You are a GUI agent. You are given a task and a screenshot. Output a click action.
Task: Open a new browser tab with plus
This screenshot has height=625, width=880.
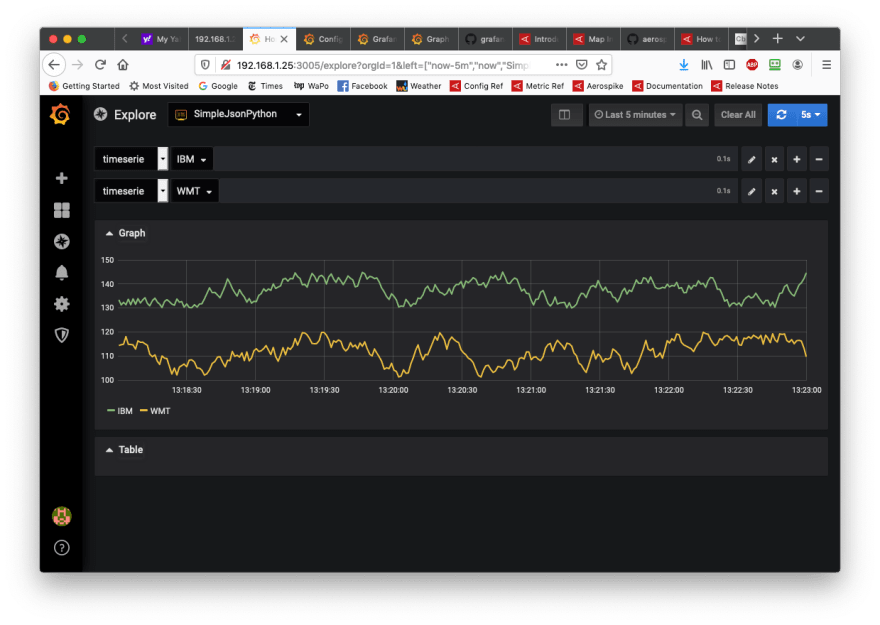point(777,39)
